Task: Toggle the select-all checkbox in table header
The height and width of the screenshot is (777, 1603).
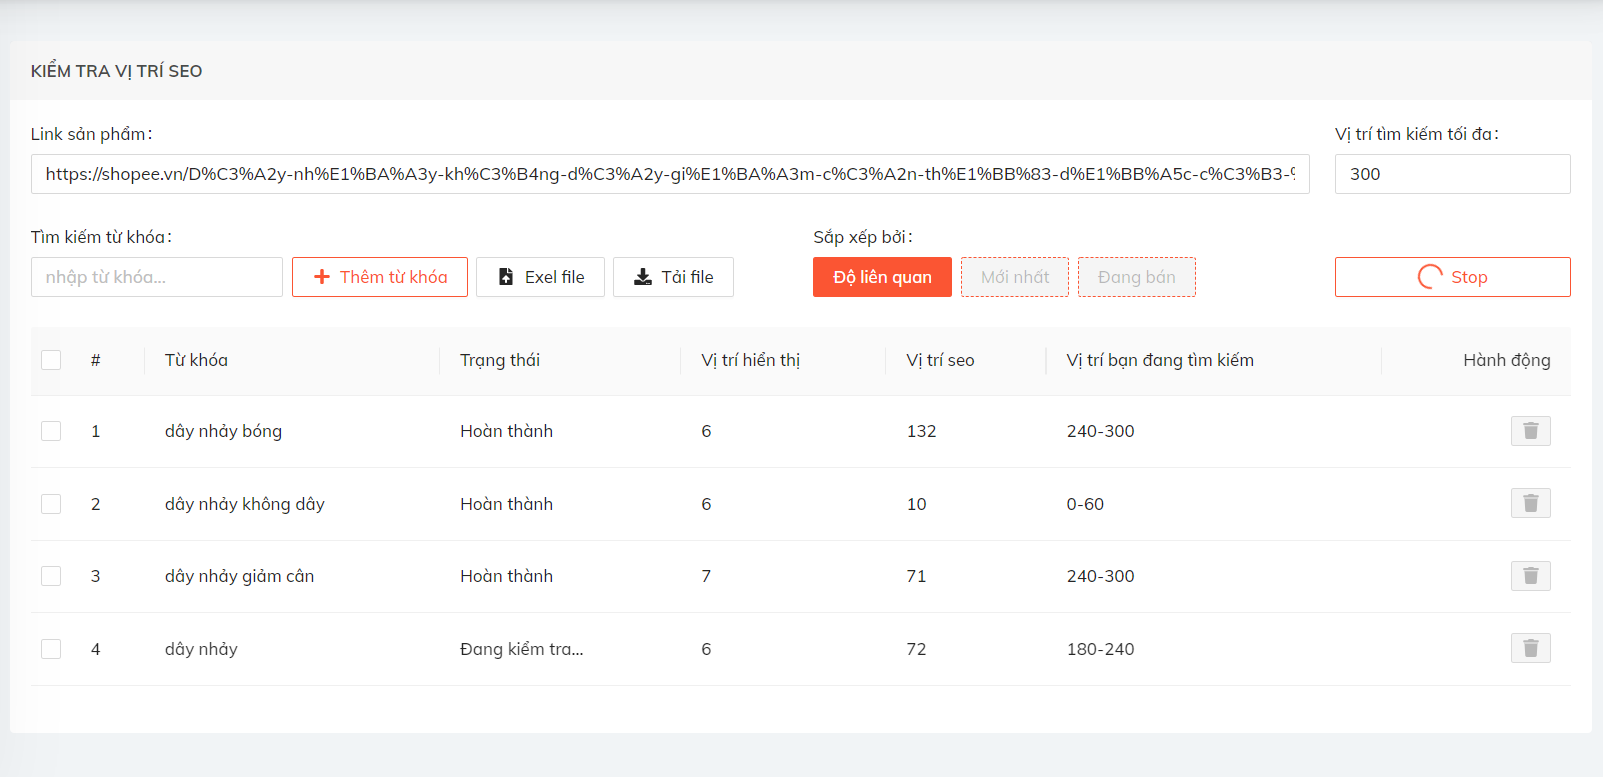Action: (51, 360)
